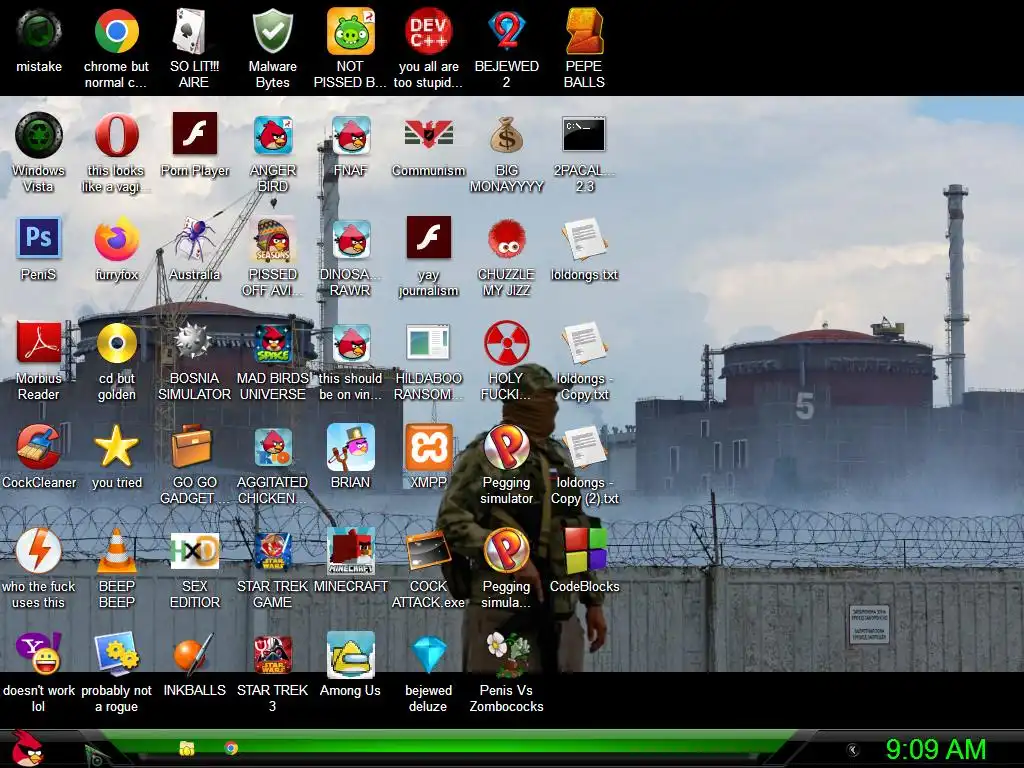Open the 'who the fuck uses this' lightning icon
Image resolution: width=1024 pixels, height=768 pixels.
click(x=39, y=551)
